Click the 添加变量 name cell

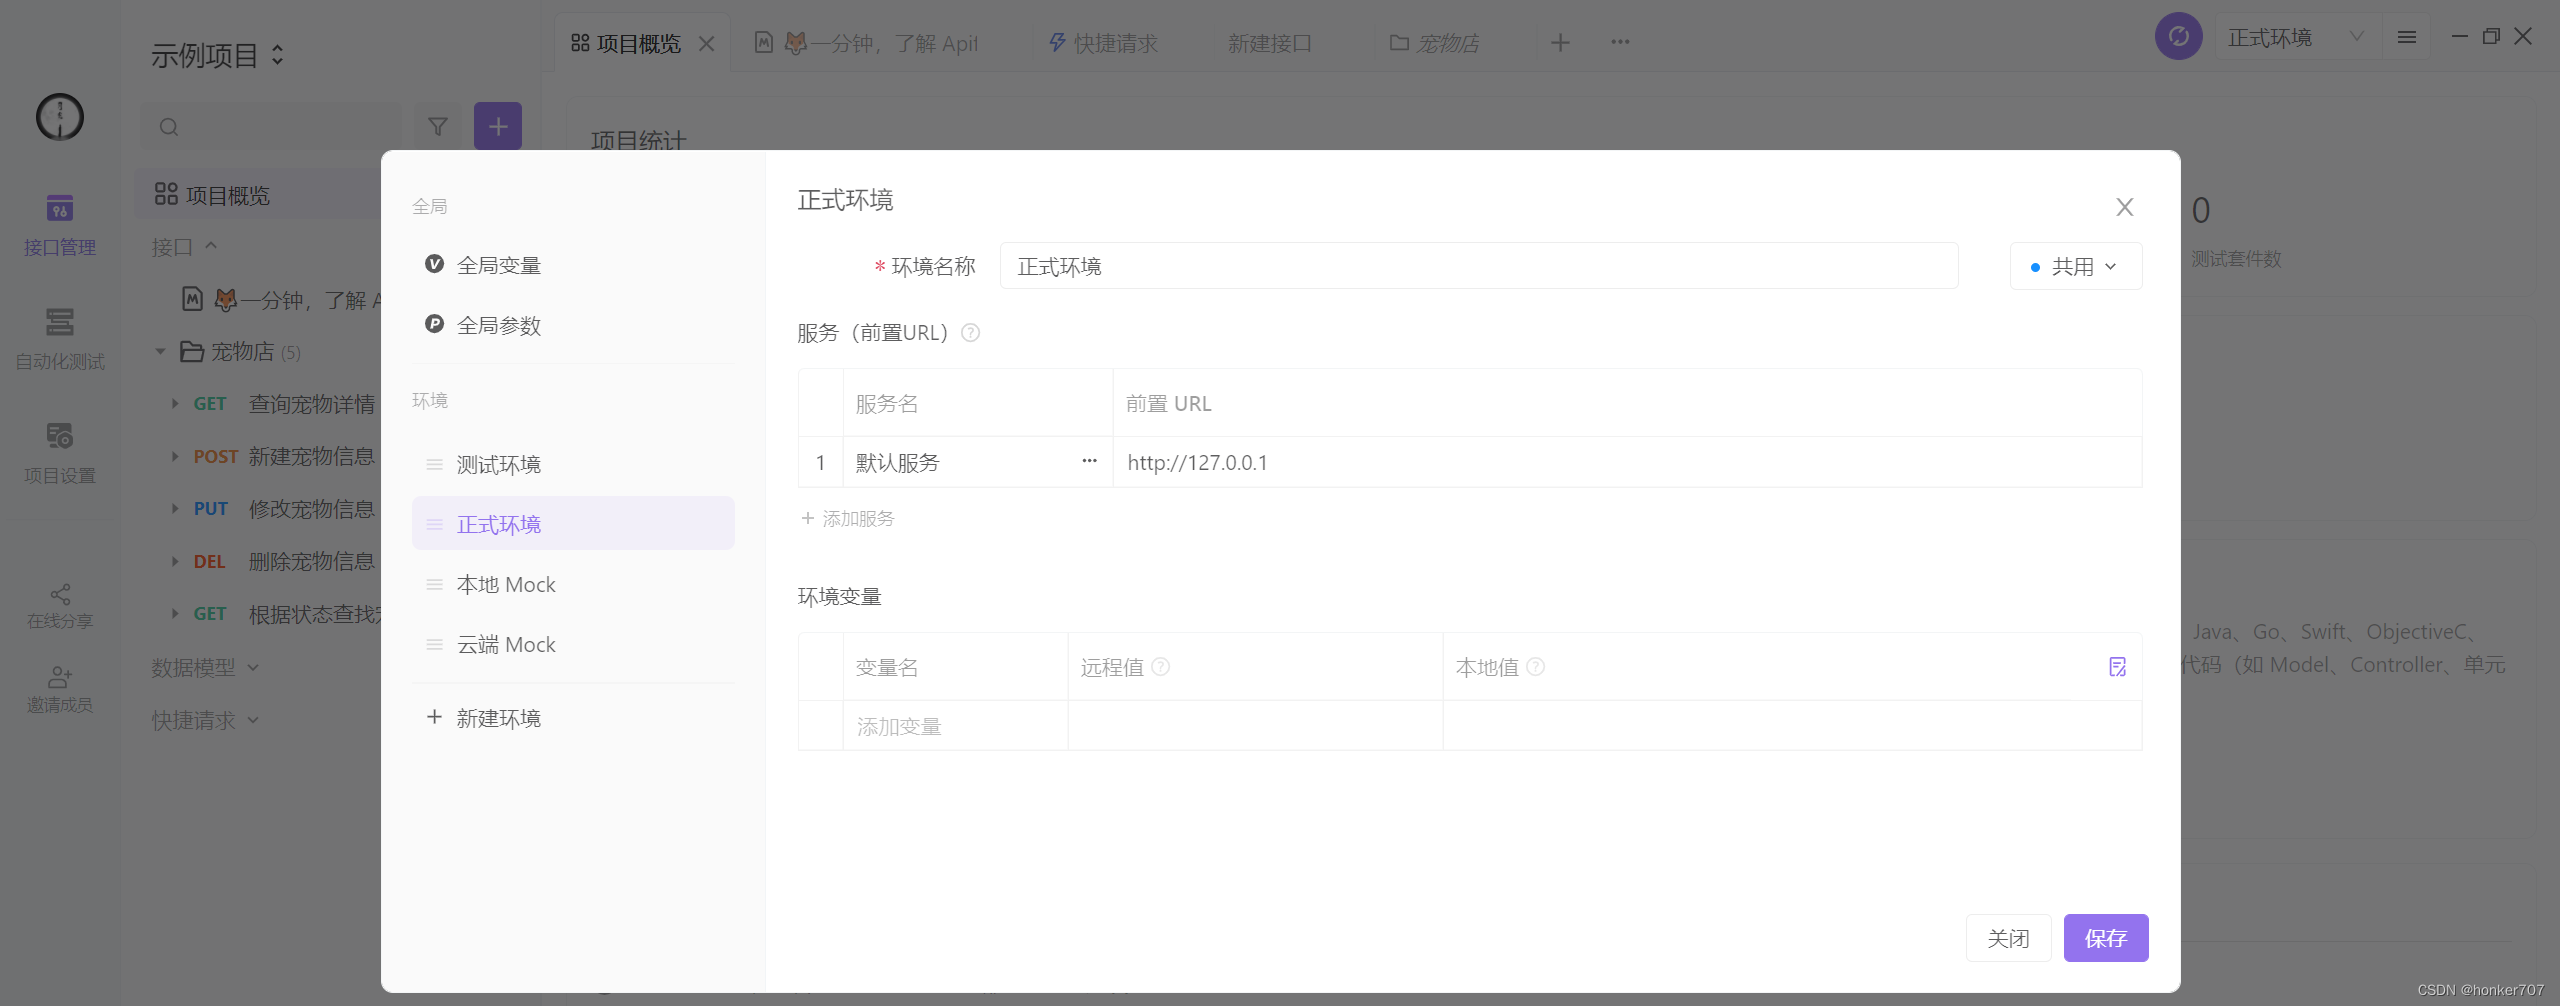pos(955,726)
